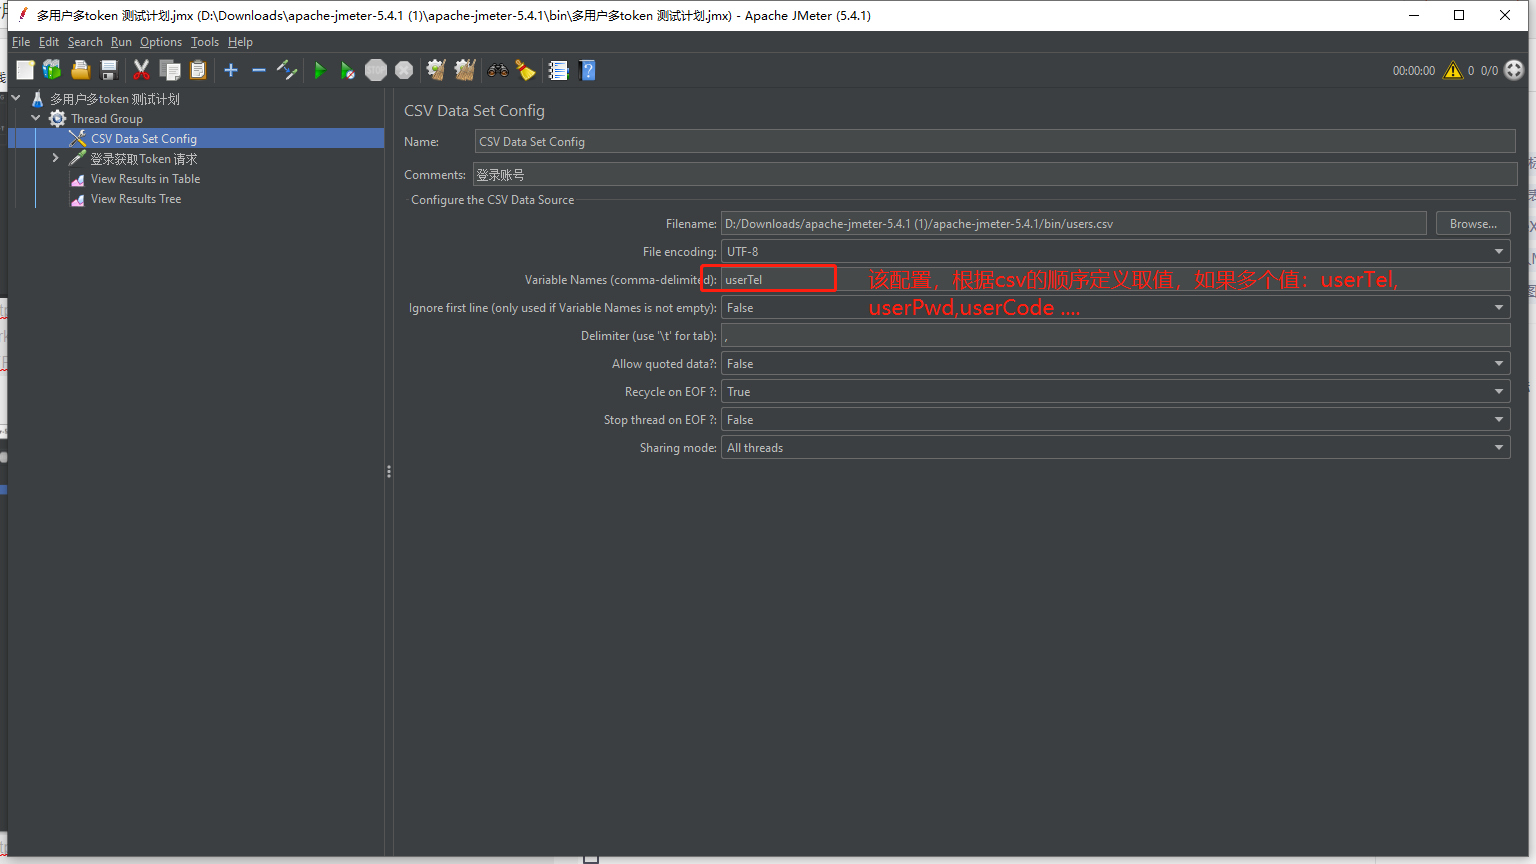The image size is (1536, 864).
Task: Click the JMeter feather icon in the title bar
Action: (x=22, y=15)
